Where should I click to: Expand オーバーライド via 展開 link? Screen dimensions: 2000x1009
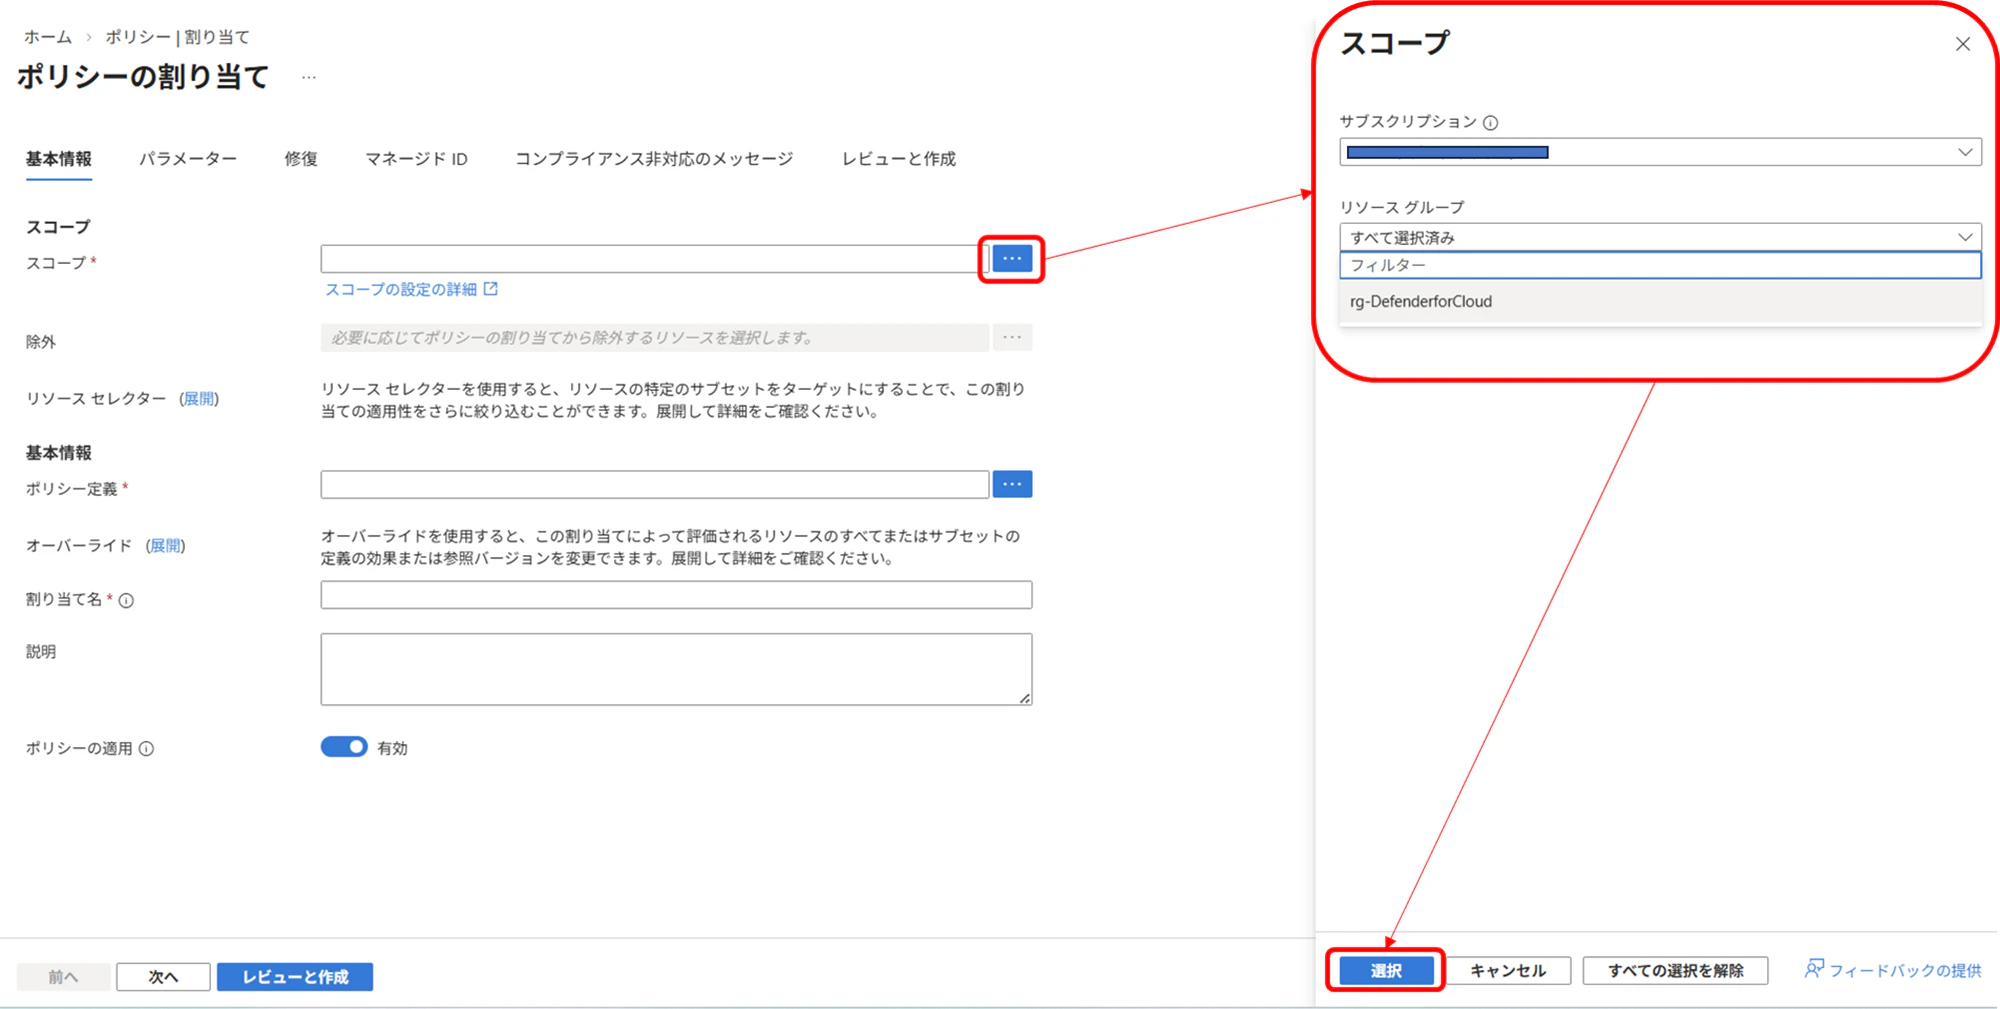tap(165, 545)
